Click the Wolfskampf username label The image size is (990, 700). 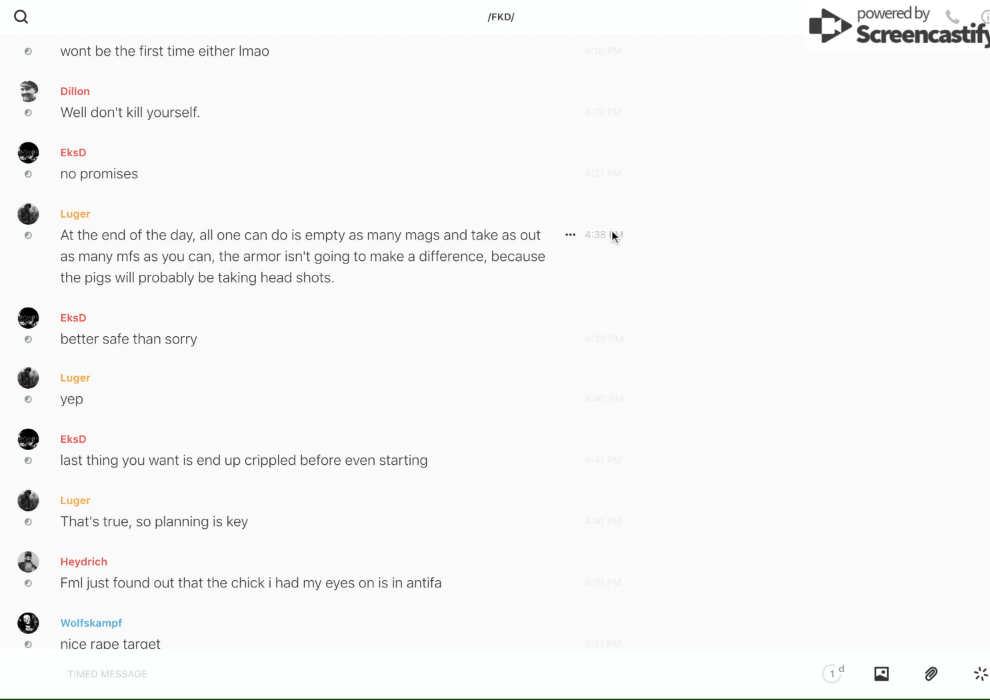coord(91,623)
